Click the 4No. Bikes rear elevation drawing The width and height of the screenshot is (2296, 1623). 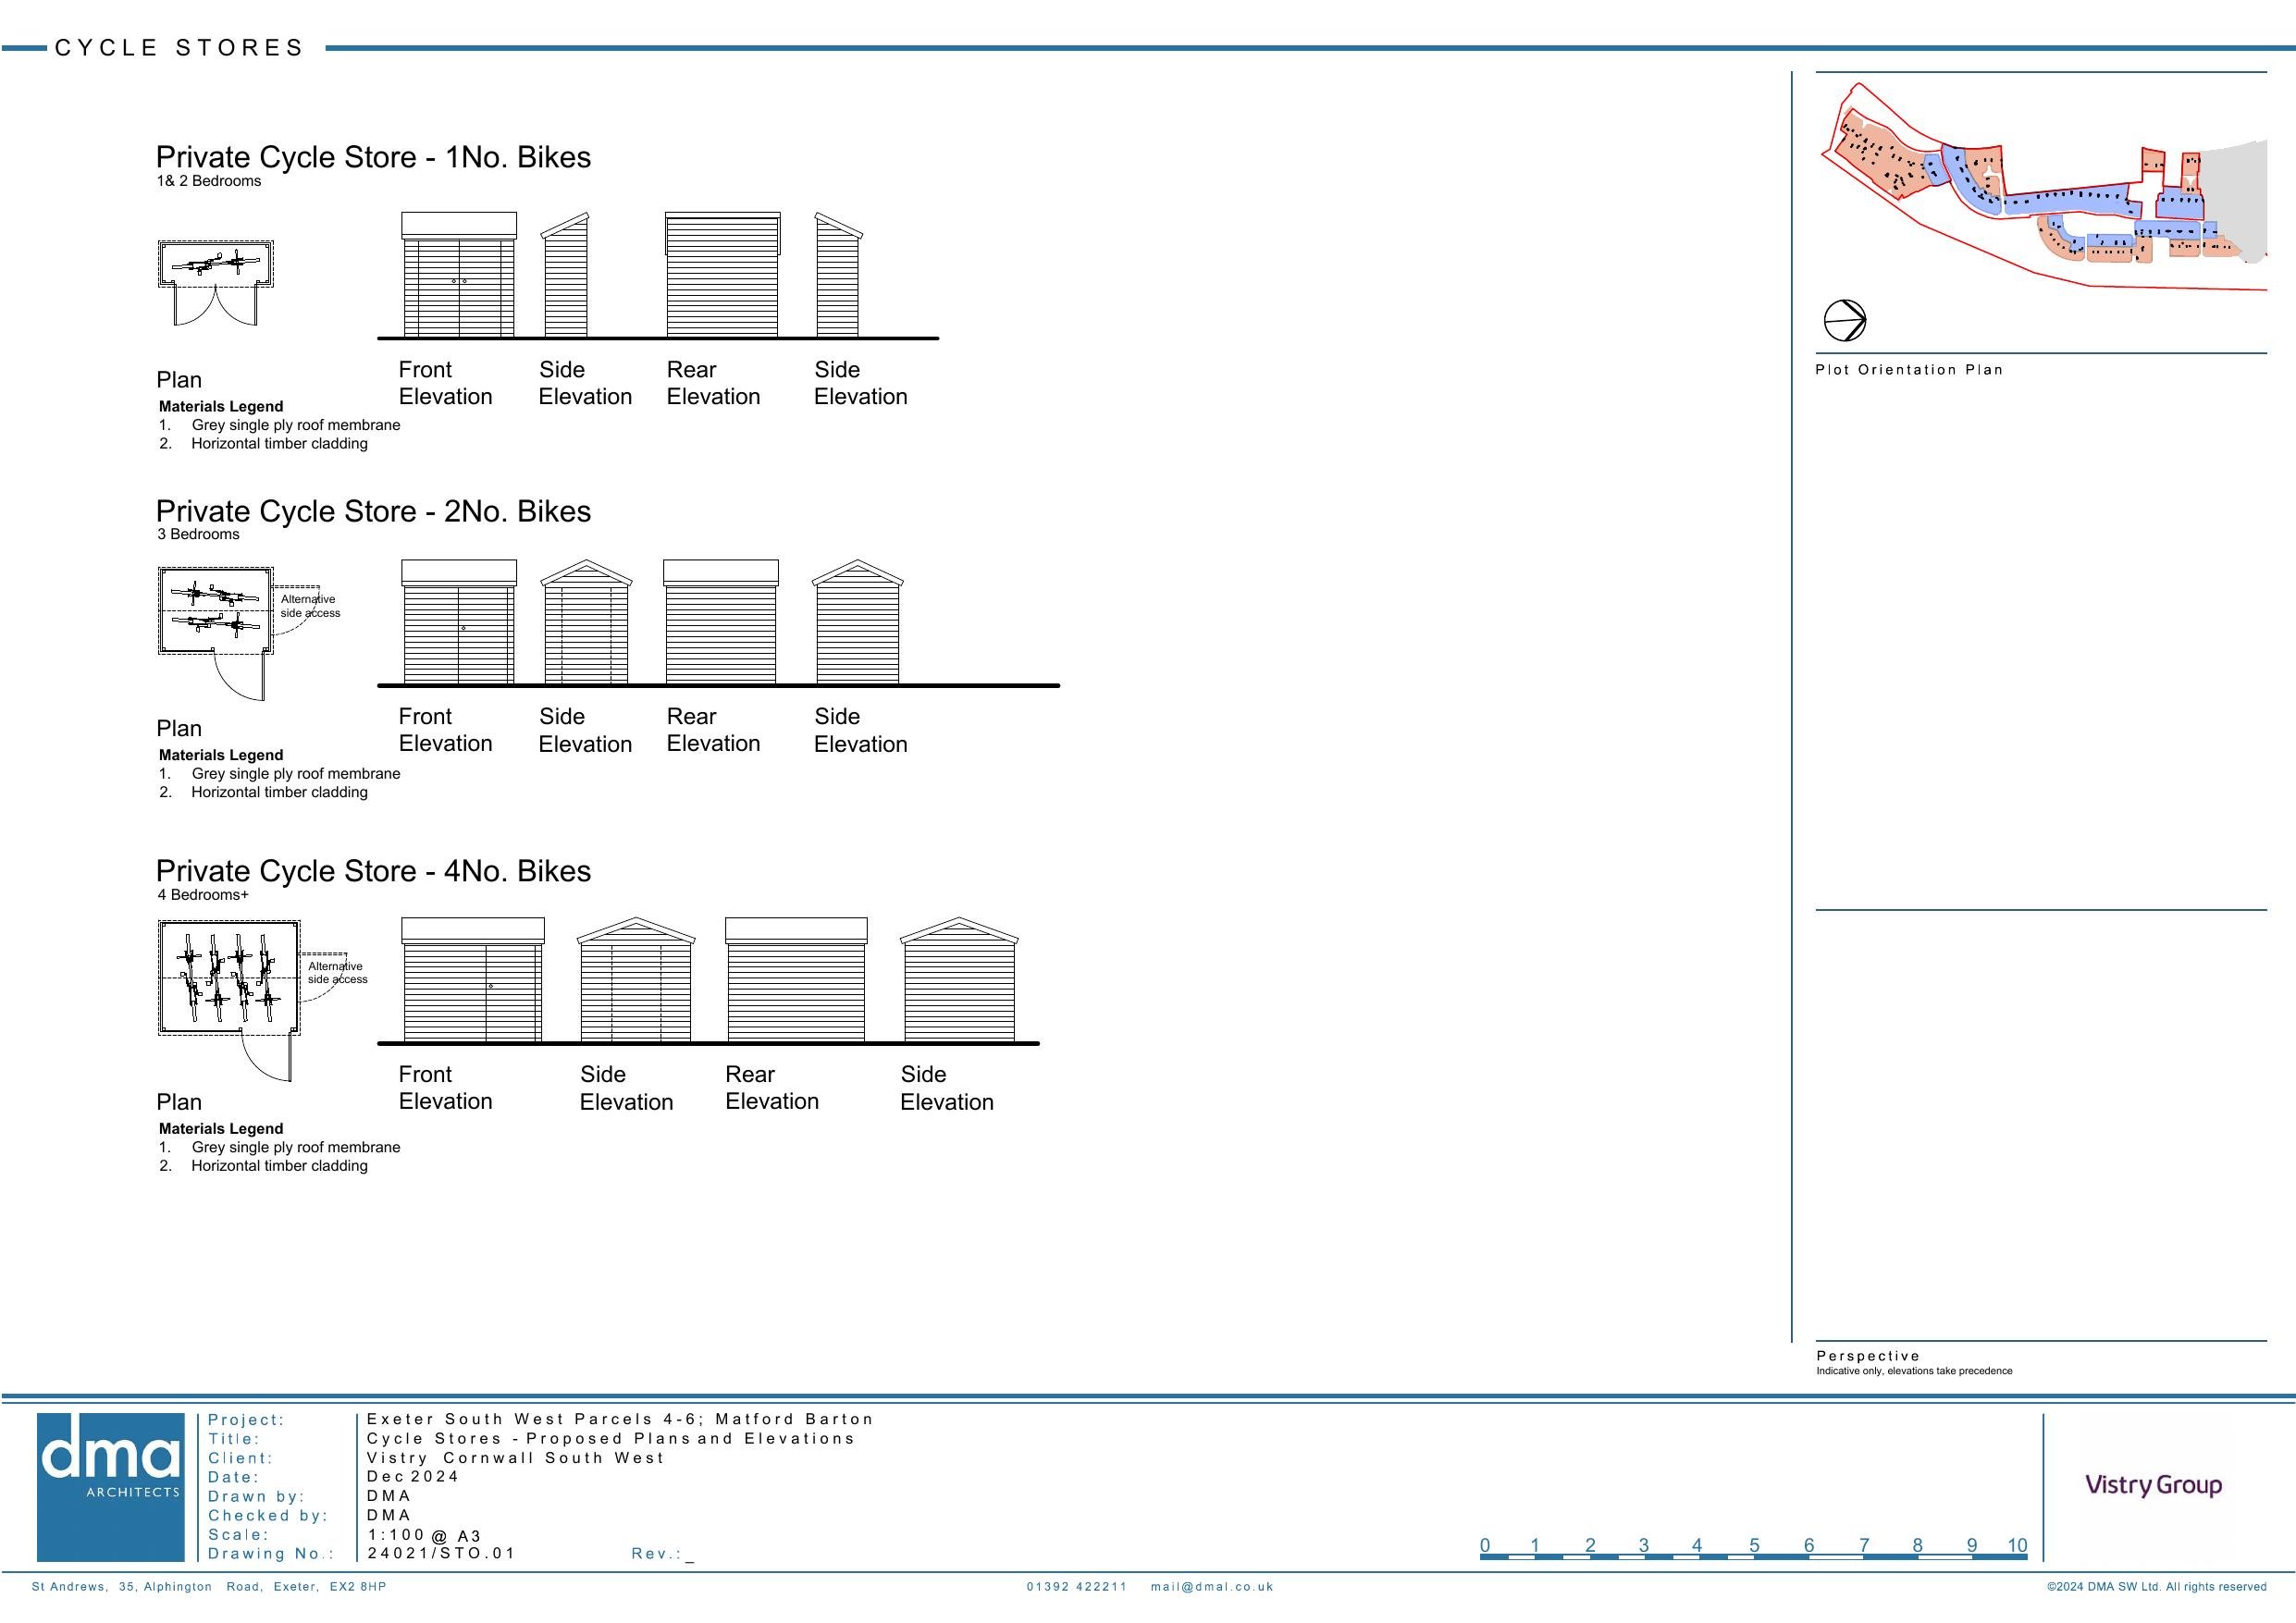(796, 980)
